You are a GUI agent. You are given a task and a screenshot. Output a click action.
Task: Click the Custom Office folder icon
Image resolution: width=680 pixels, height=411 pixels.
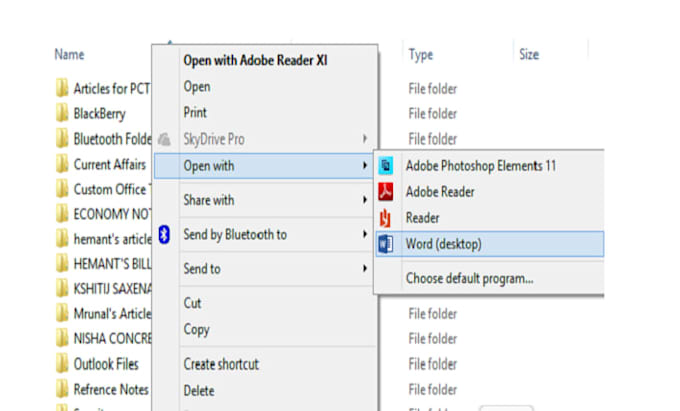[62, 189]
